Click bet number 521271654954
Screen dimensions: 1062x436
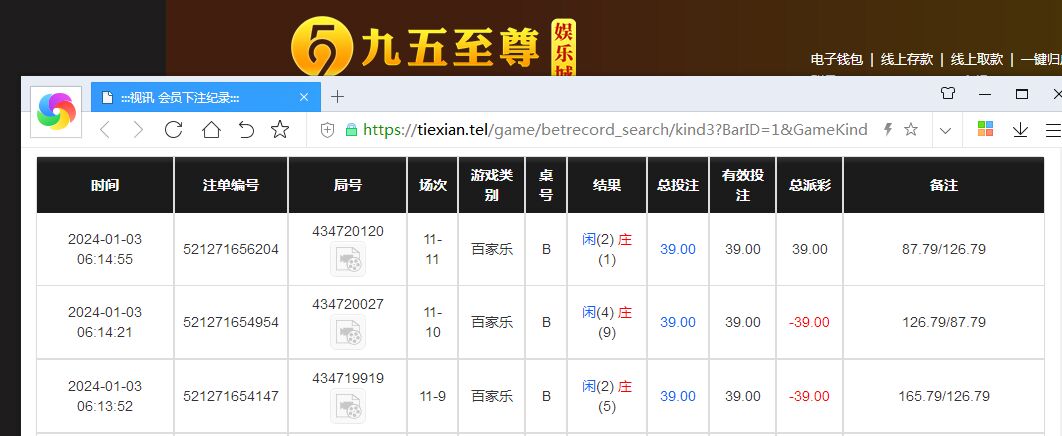click(x=231, y=322)
